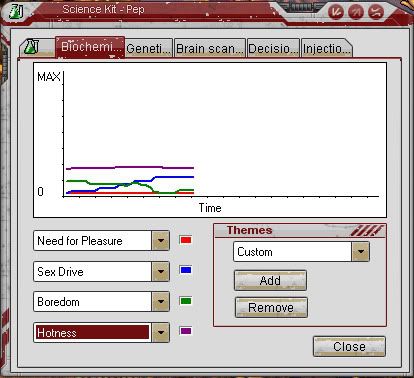Expand the Custom themes dropdown

[x=360, y=252]
